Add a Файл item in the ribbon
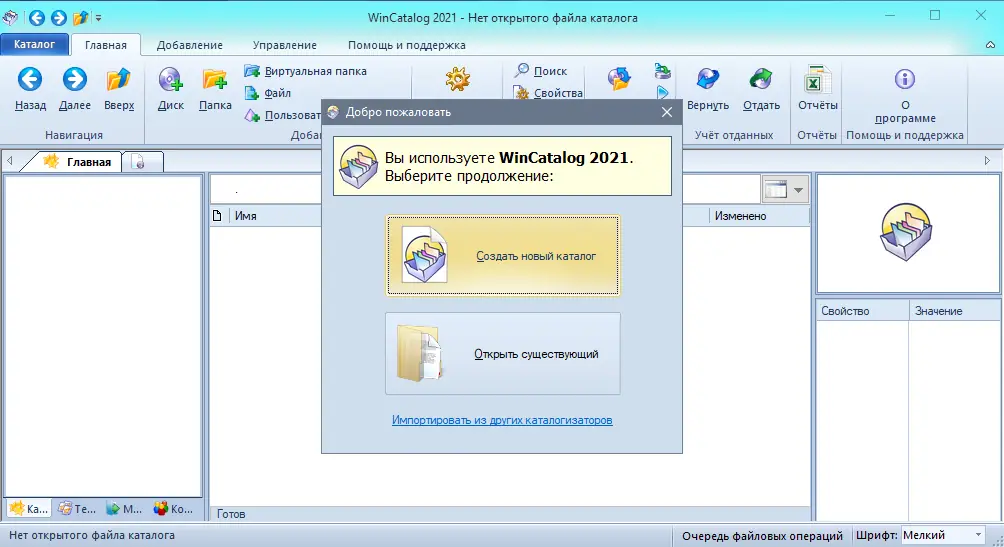 point(268,93)
